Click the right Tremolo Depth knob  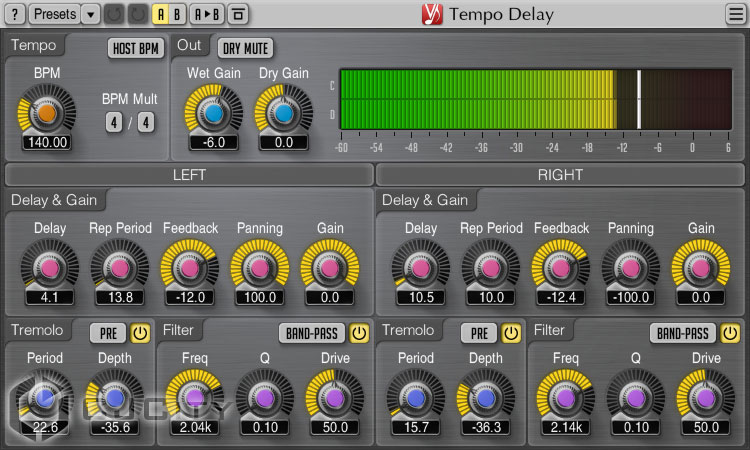click(x=486, y=398)
